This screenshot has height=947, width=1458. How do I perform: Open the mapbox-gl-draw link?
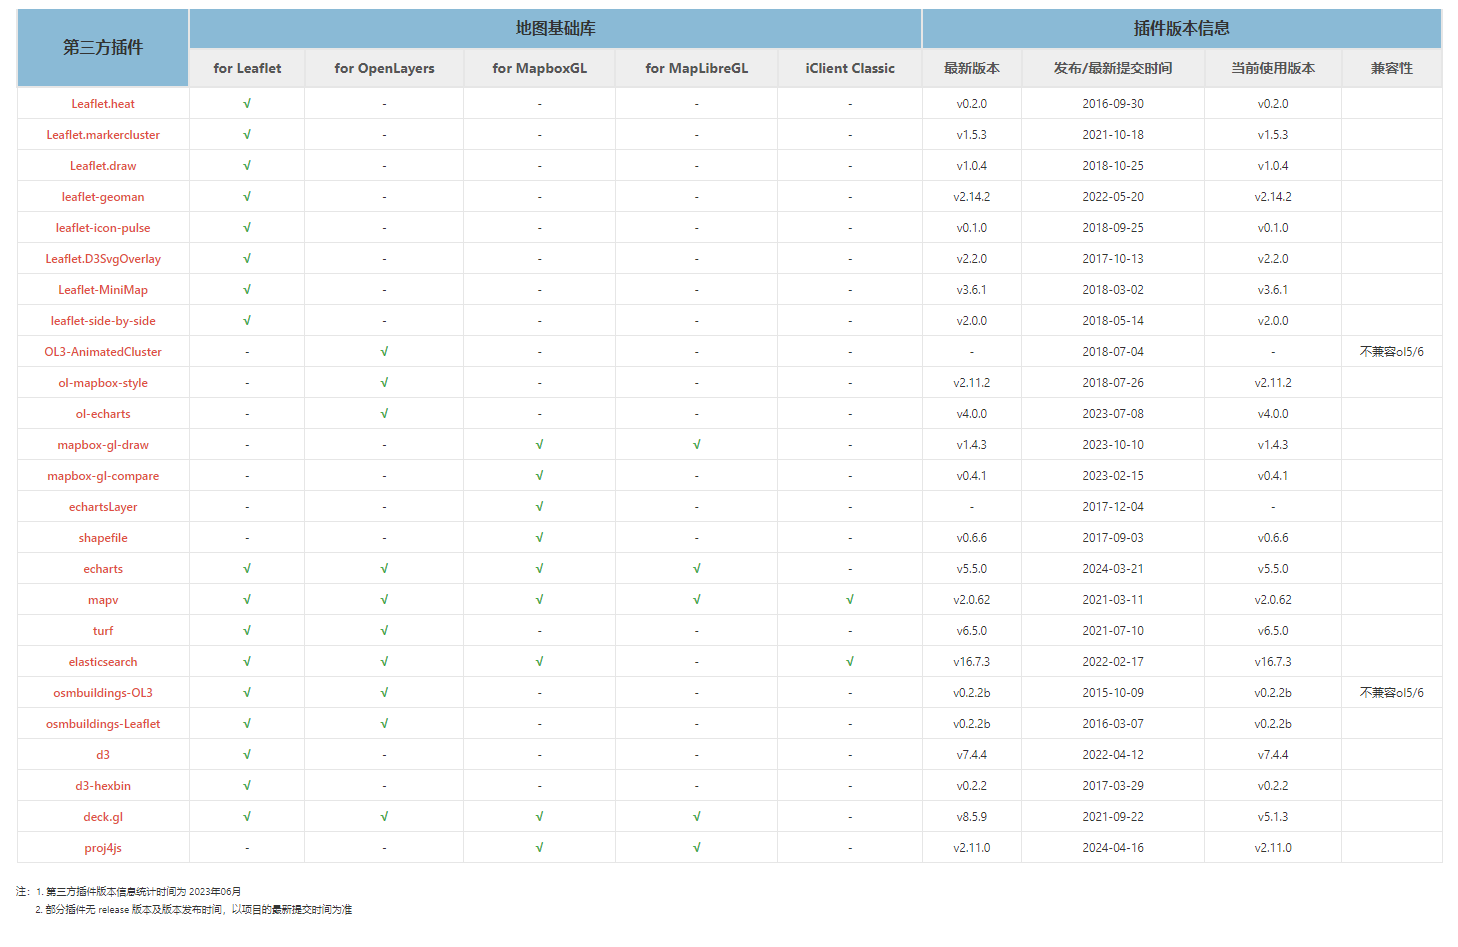click(103, 445)
